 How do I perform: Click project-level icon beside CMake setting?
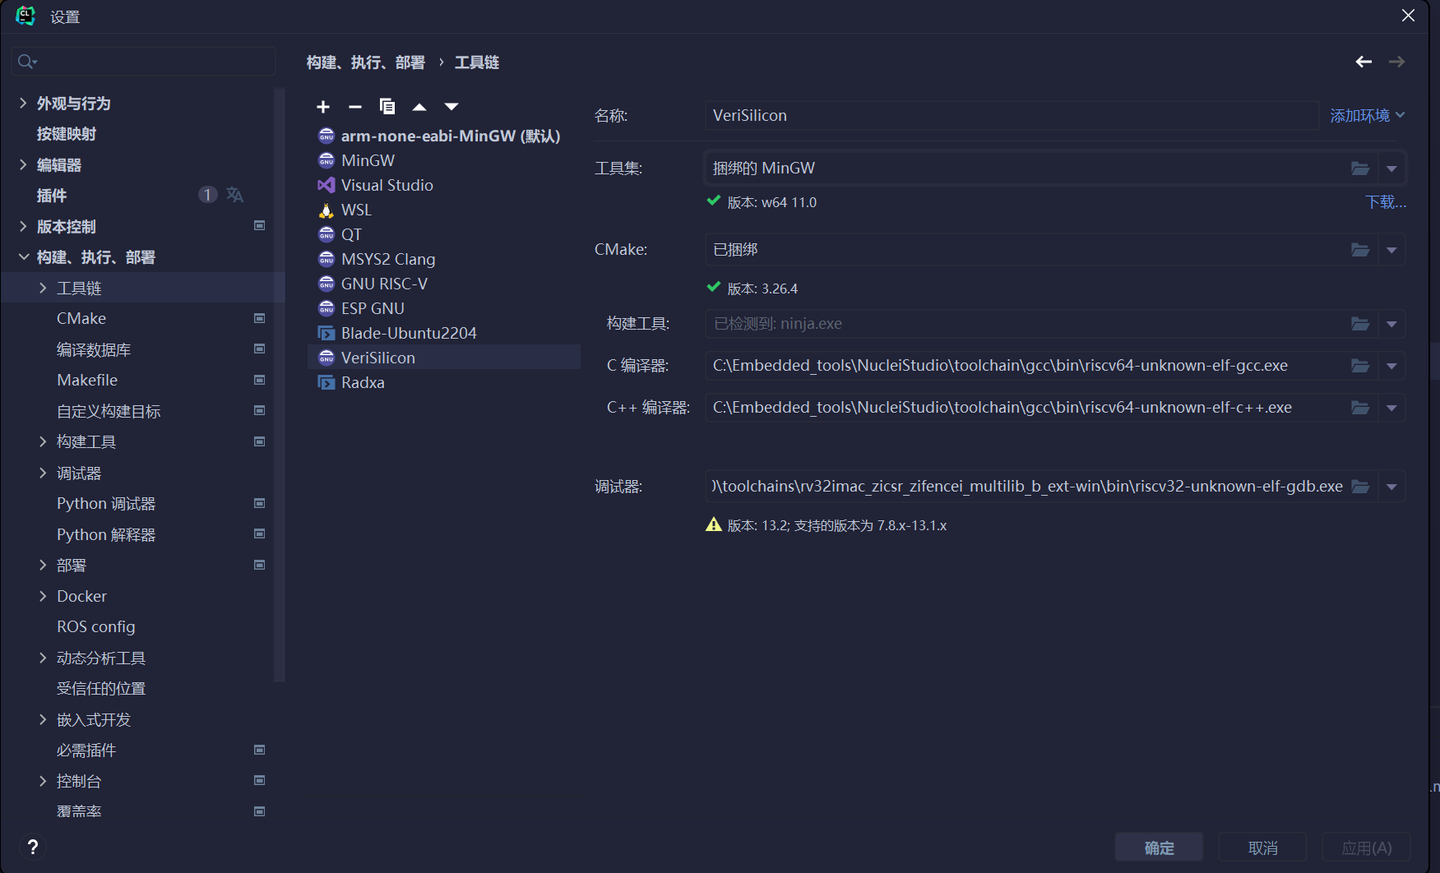click(x=260, y=318)
